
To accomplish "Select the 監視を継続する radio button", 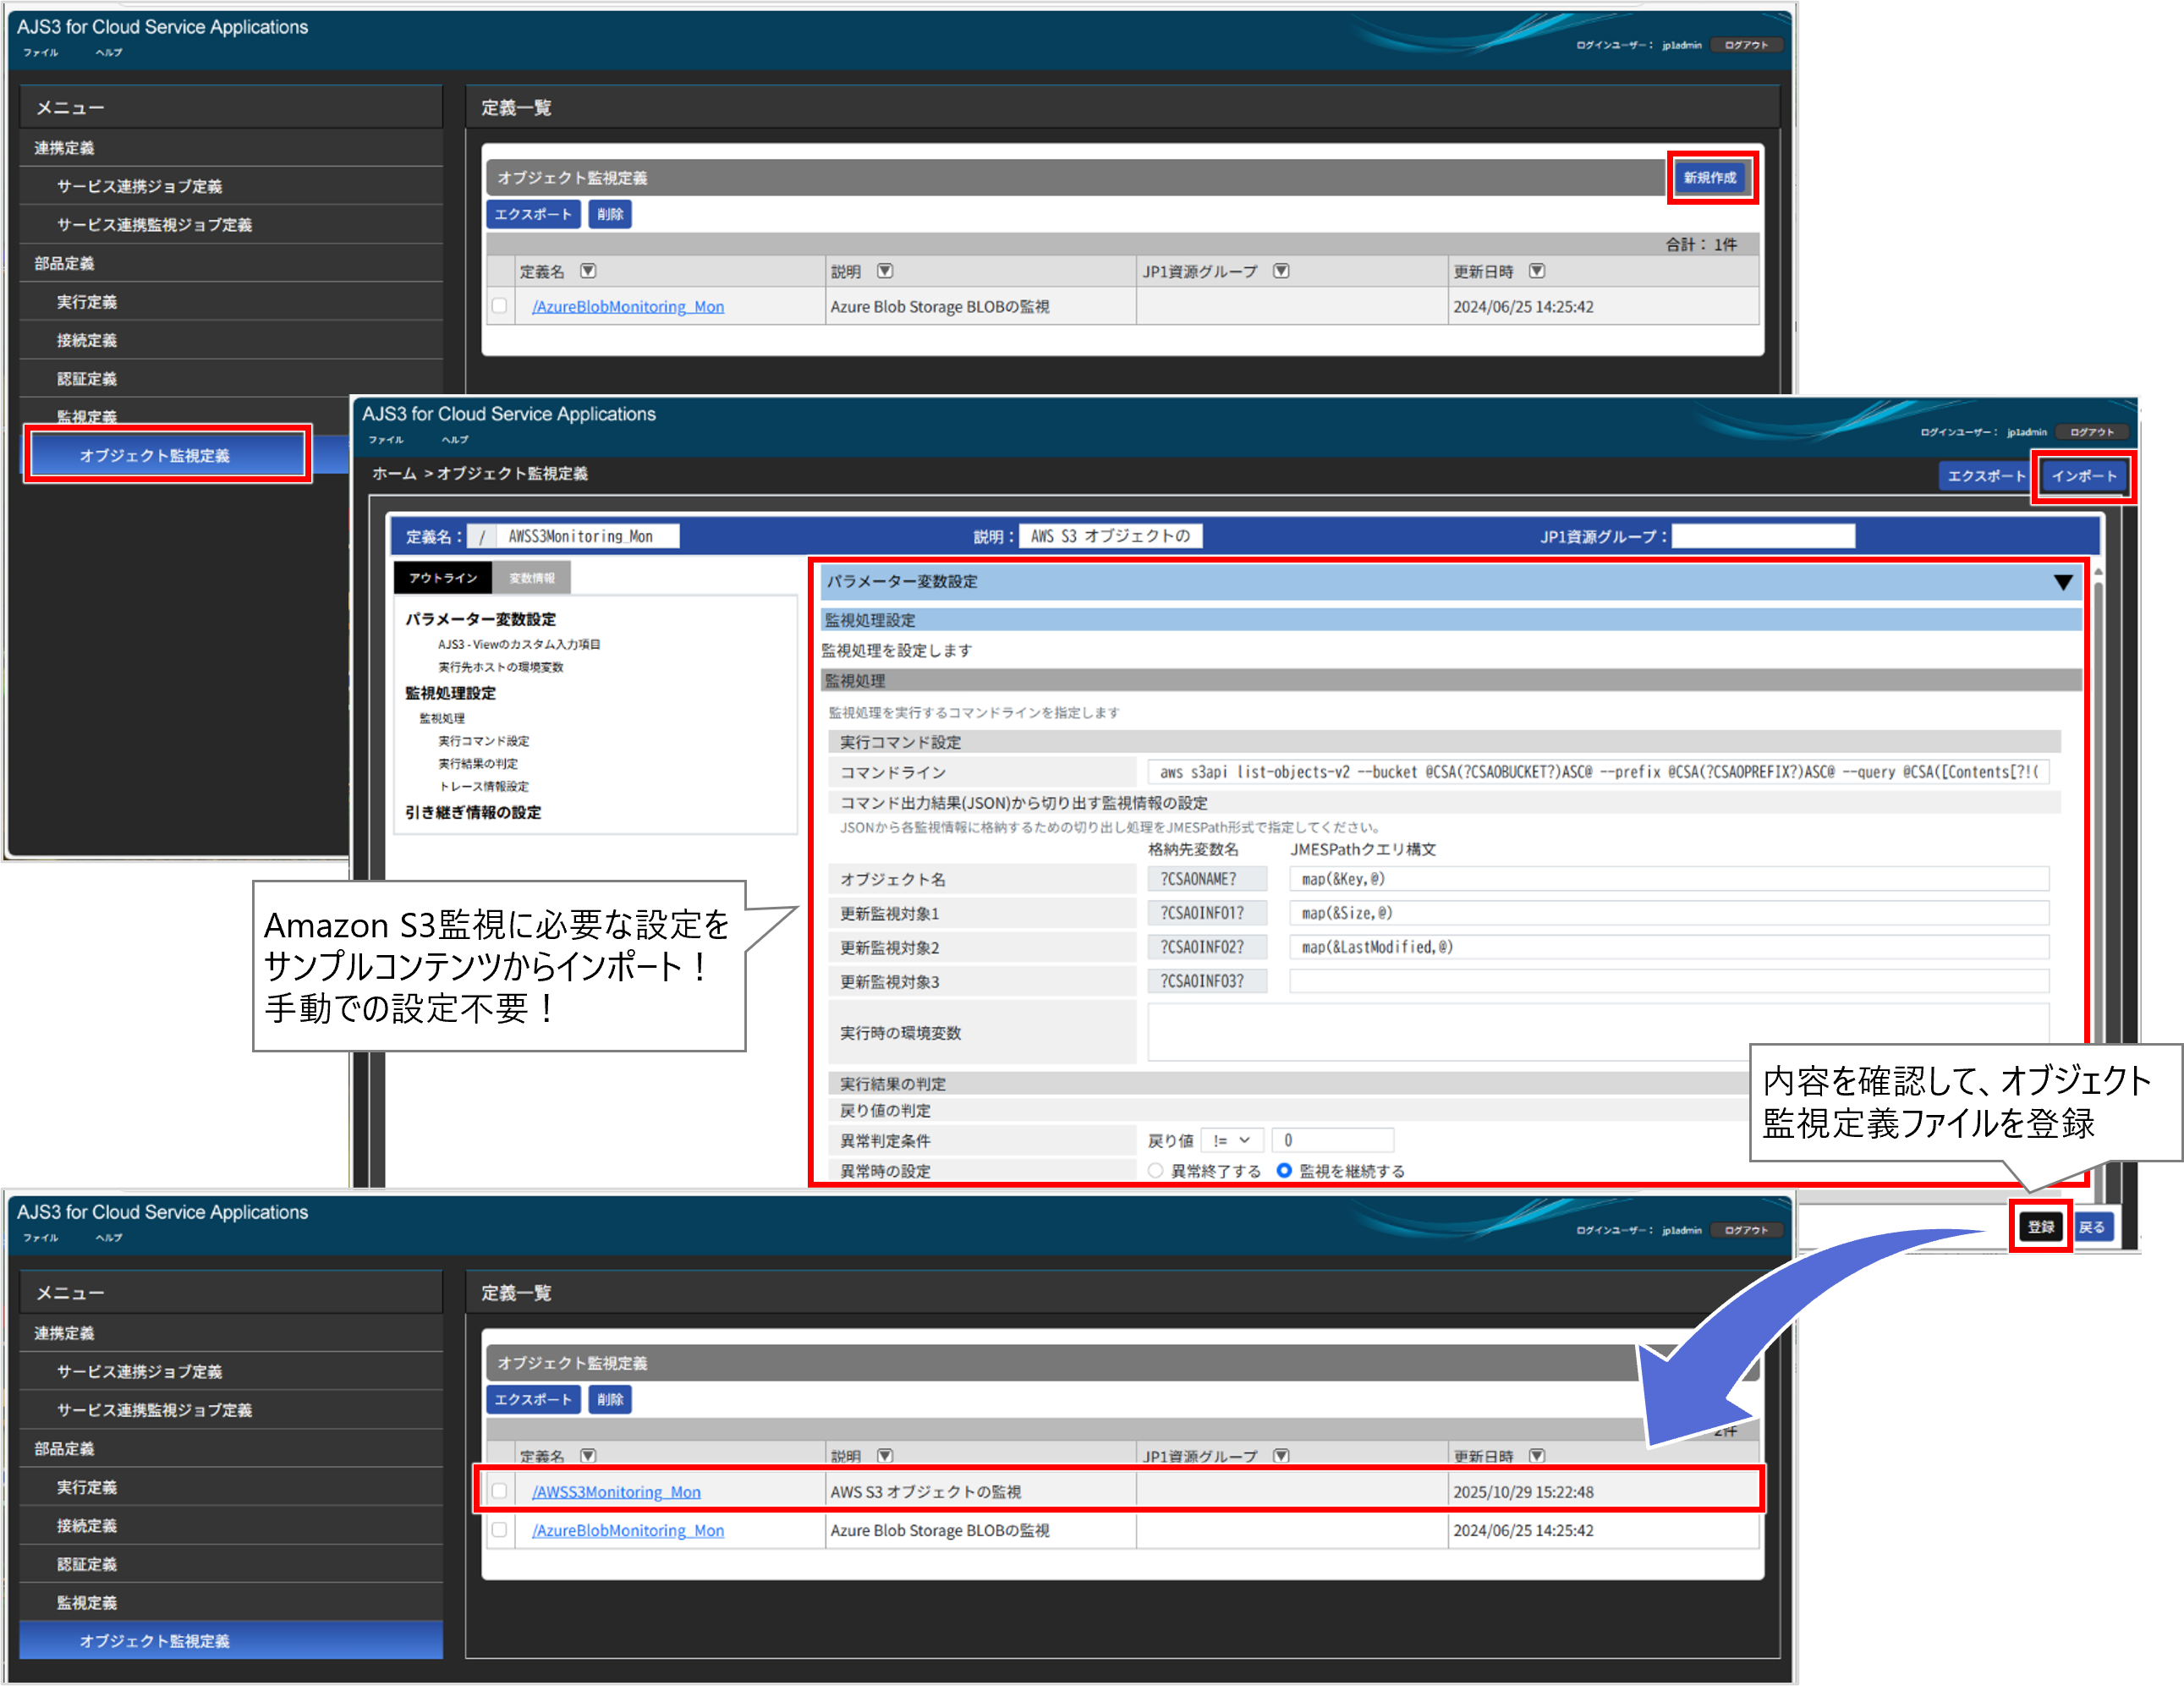I will click(x=1285, y=1170).
